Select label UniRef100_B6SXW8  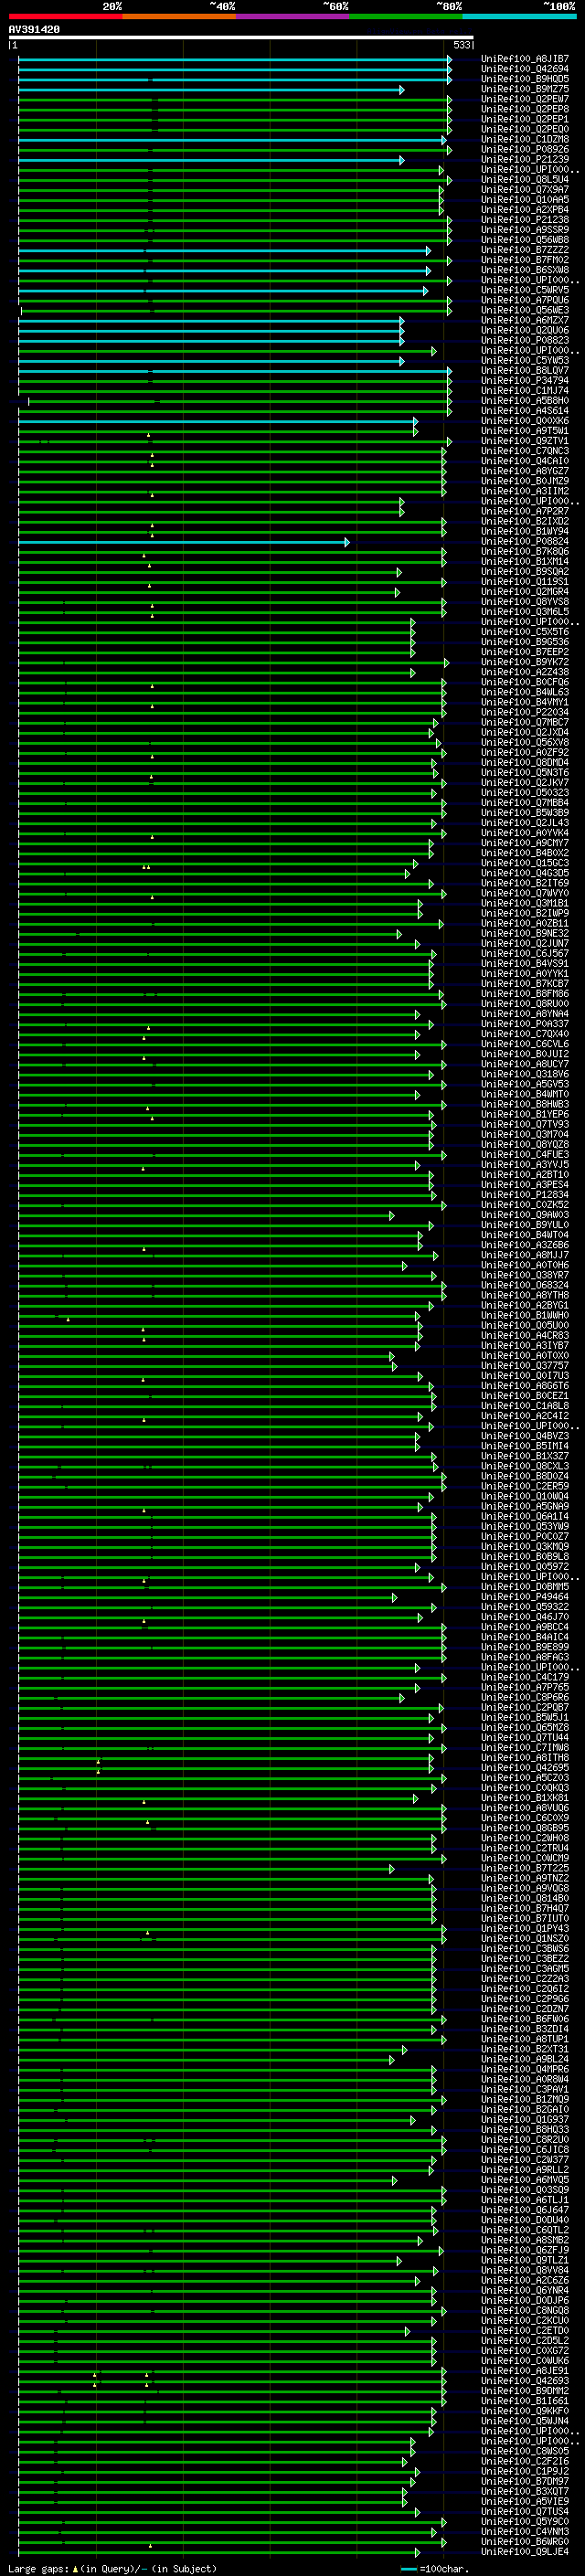coord(525,270)
